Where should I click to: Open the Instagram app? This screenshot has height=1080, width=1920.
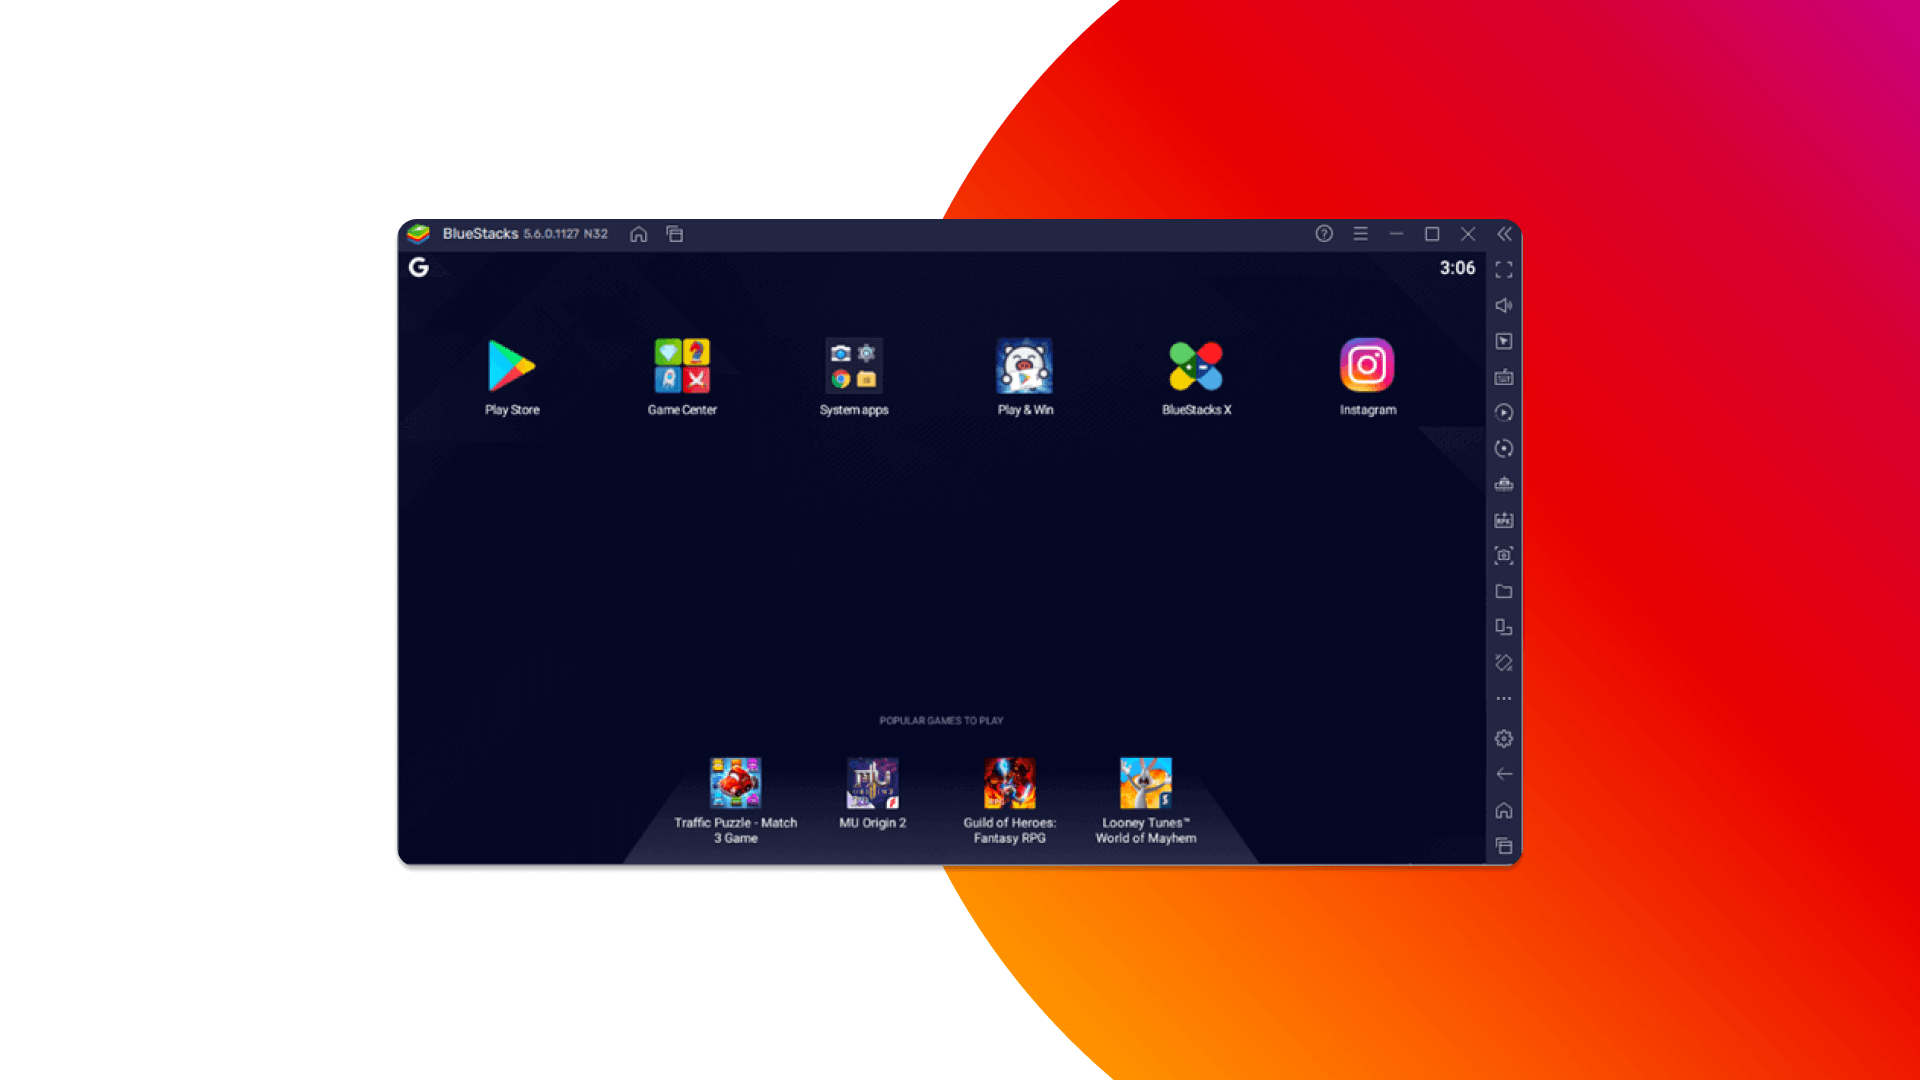pyautogui.click(x=1367, y=366)
